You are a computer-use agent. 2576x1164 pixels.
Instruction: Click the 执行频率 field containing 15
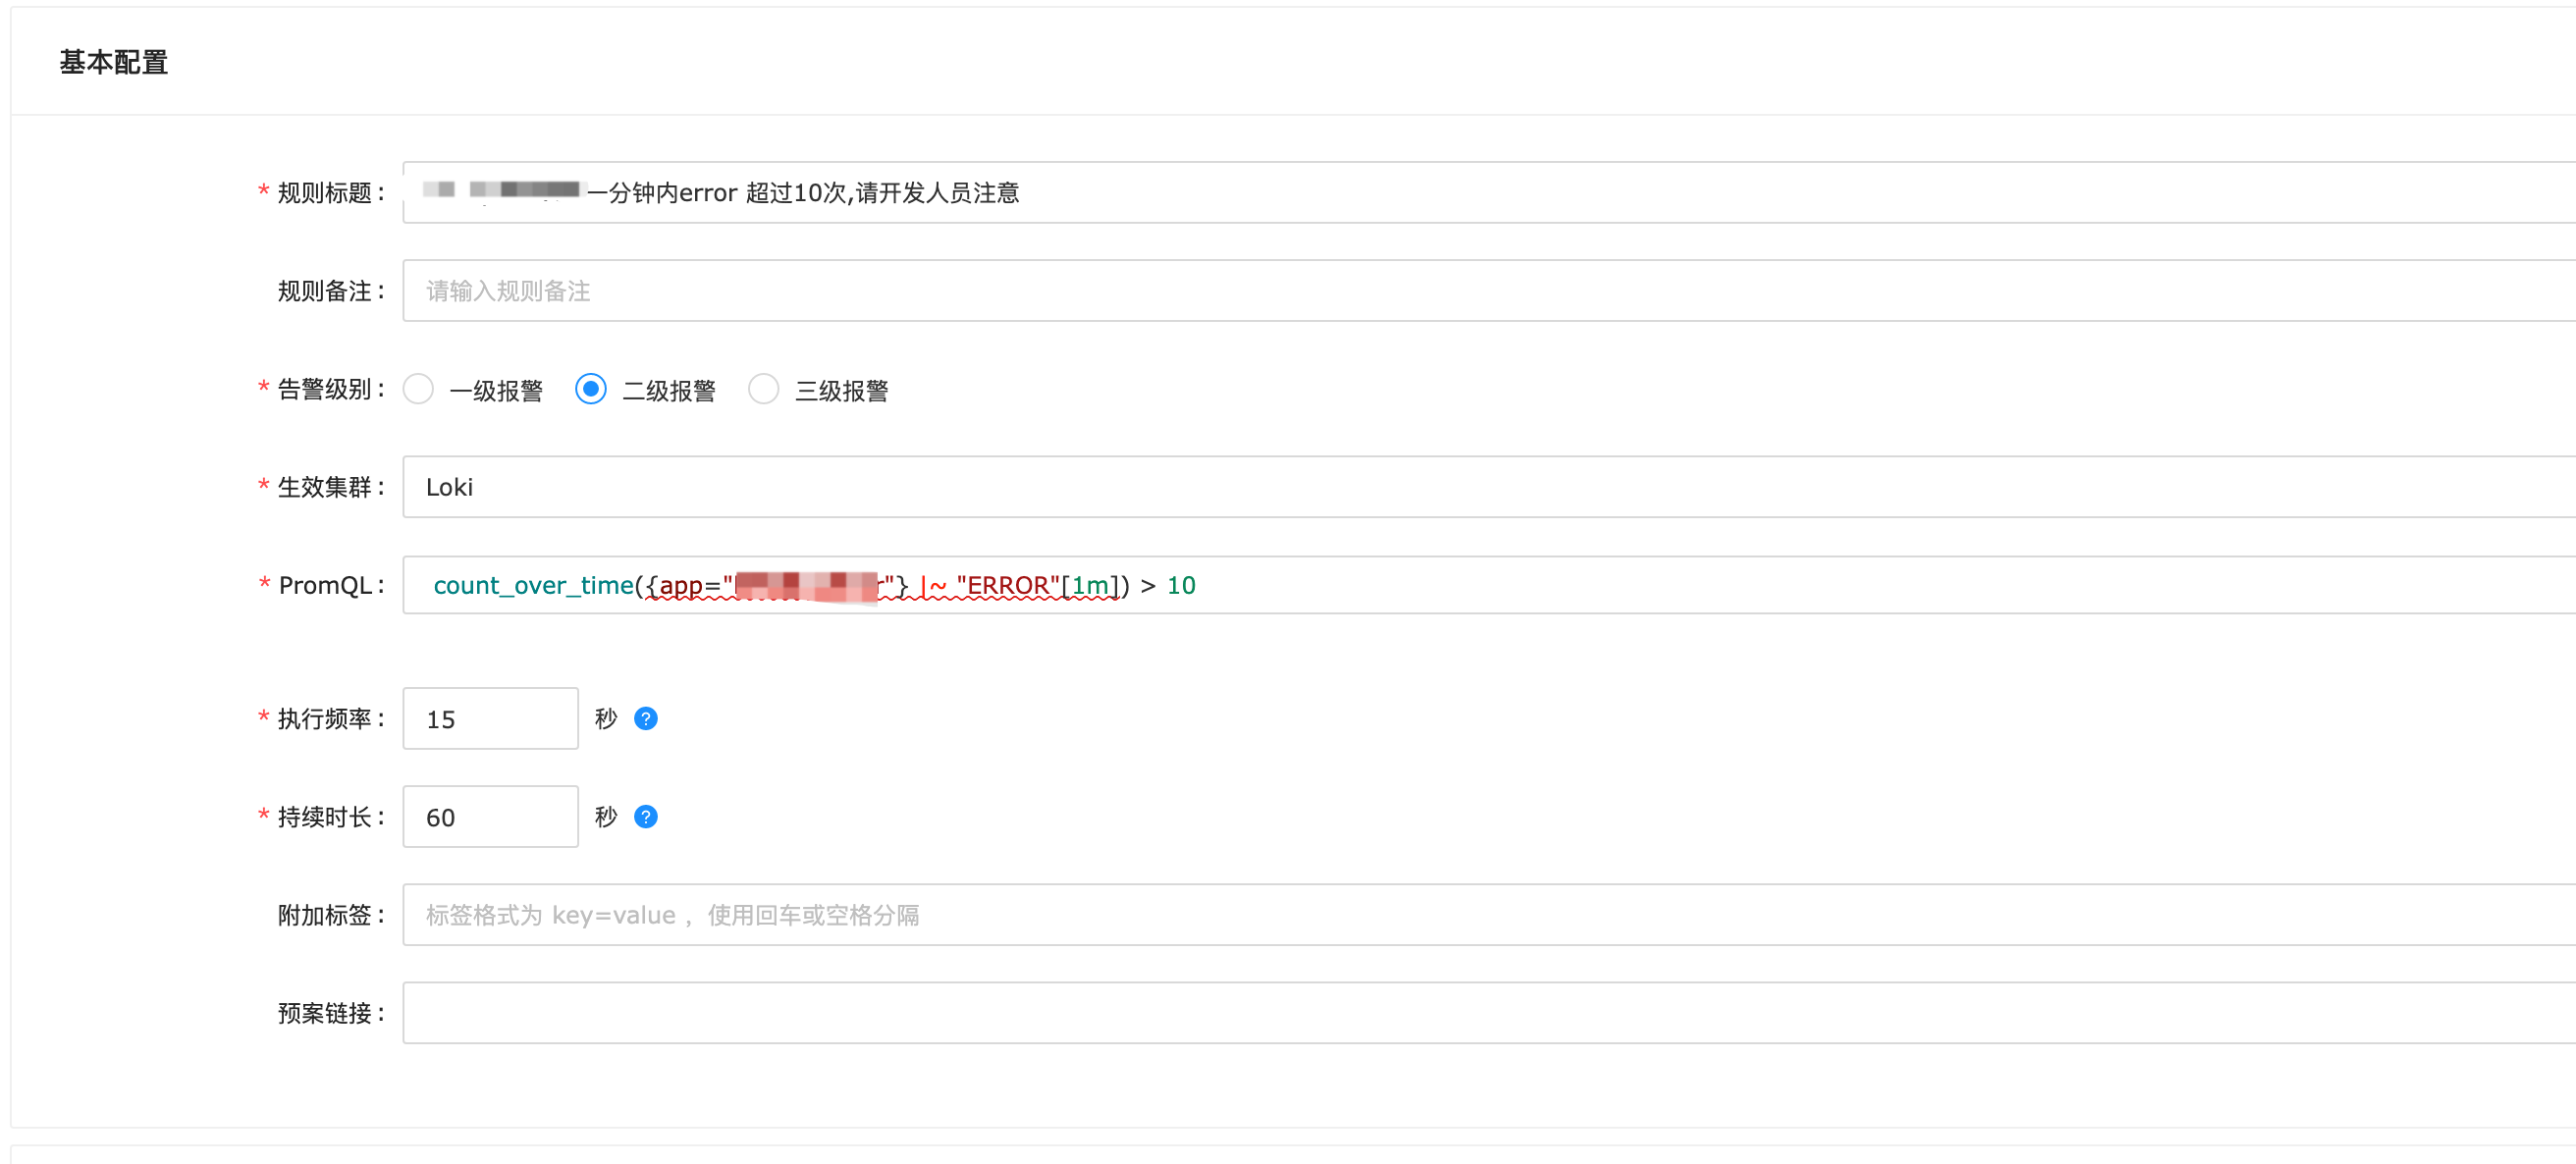tap(490, 719)
